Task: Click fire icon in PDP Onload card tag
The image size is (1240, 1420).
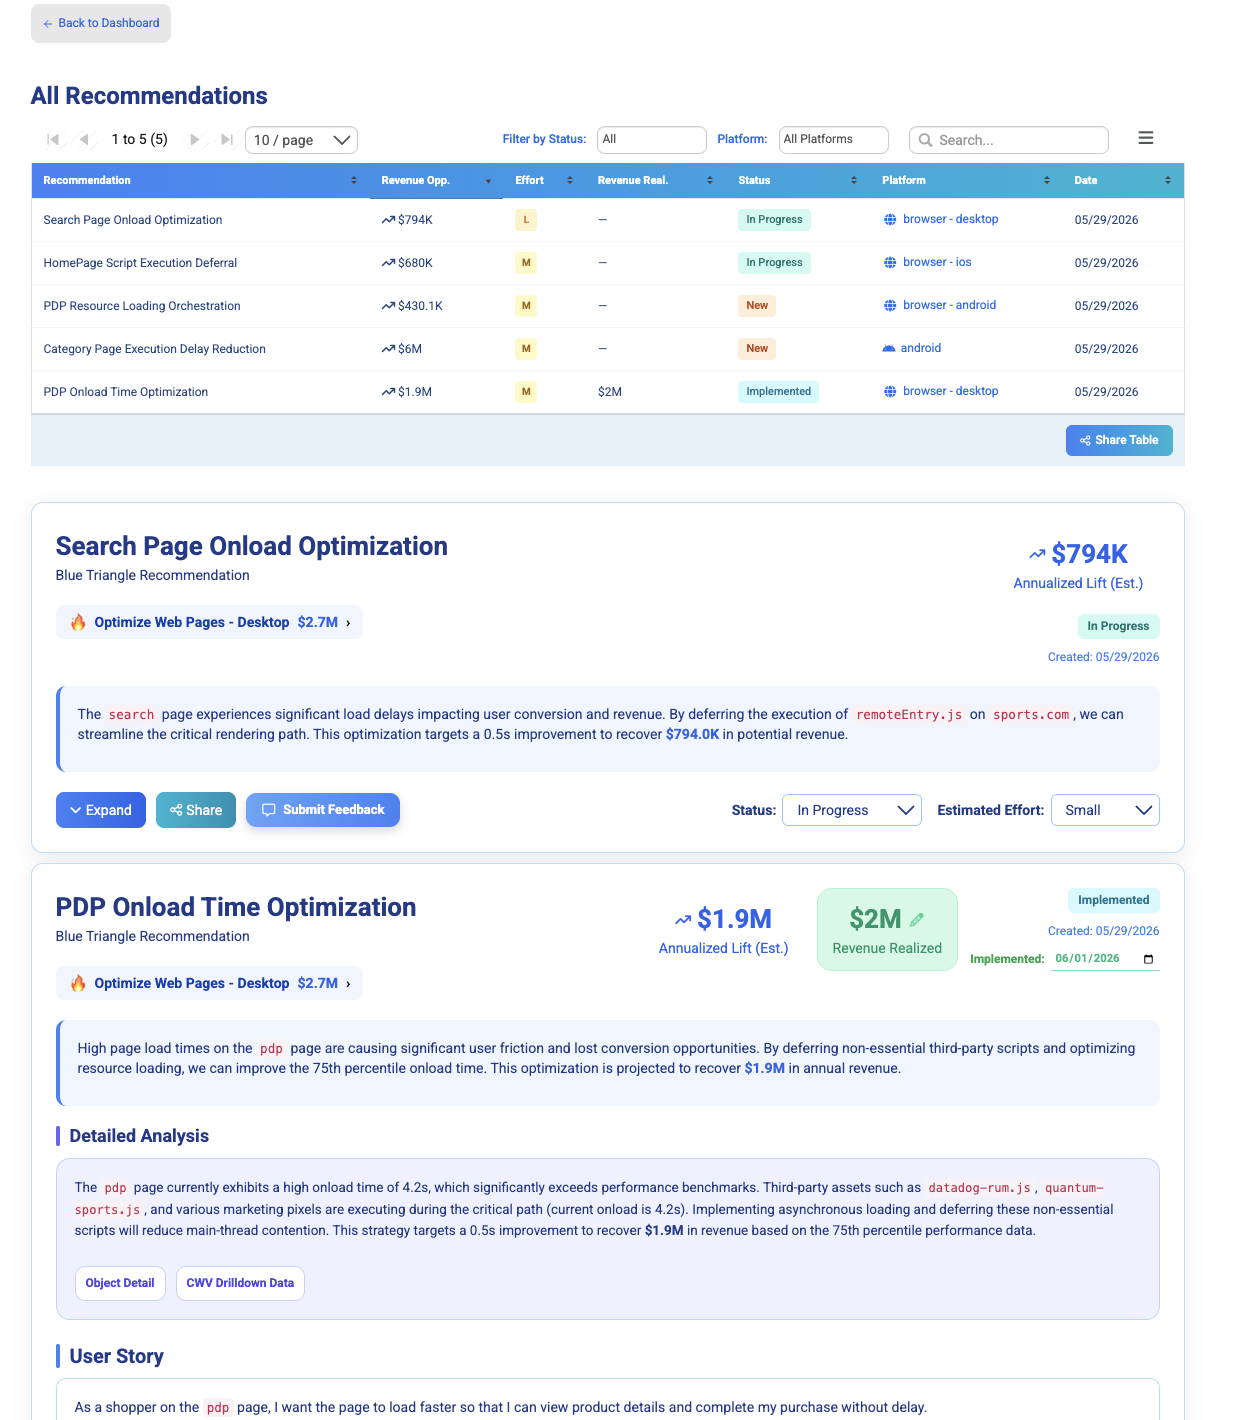Action: click(x=78, y=983)
